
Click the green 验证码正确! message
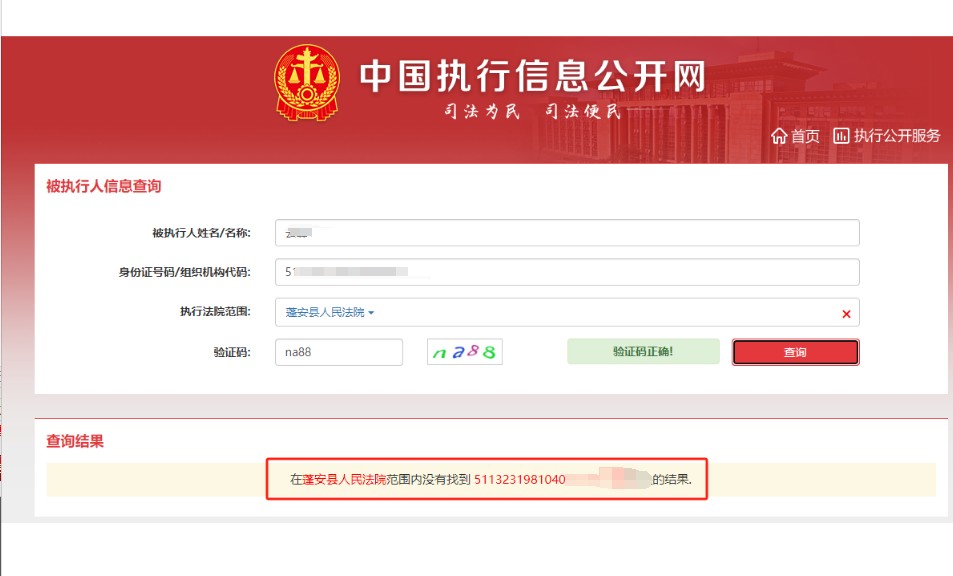tap(643, 352)
